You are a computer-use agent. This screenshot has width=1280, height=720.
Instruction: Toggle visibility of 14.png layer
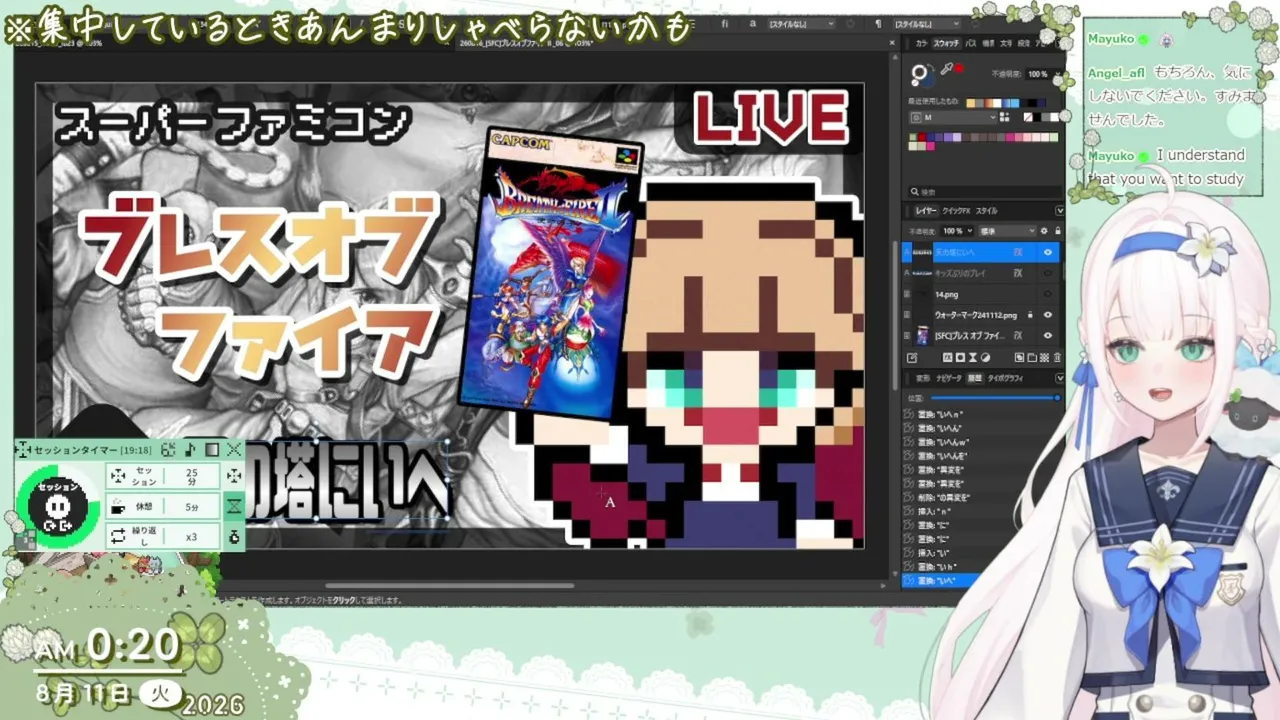(x=1048, y=294)
